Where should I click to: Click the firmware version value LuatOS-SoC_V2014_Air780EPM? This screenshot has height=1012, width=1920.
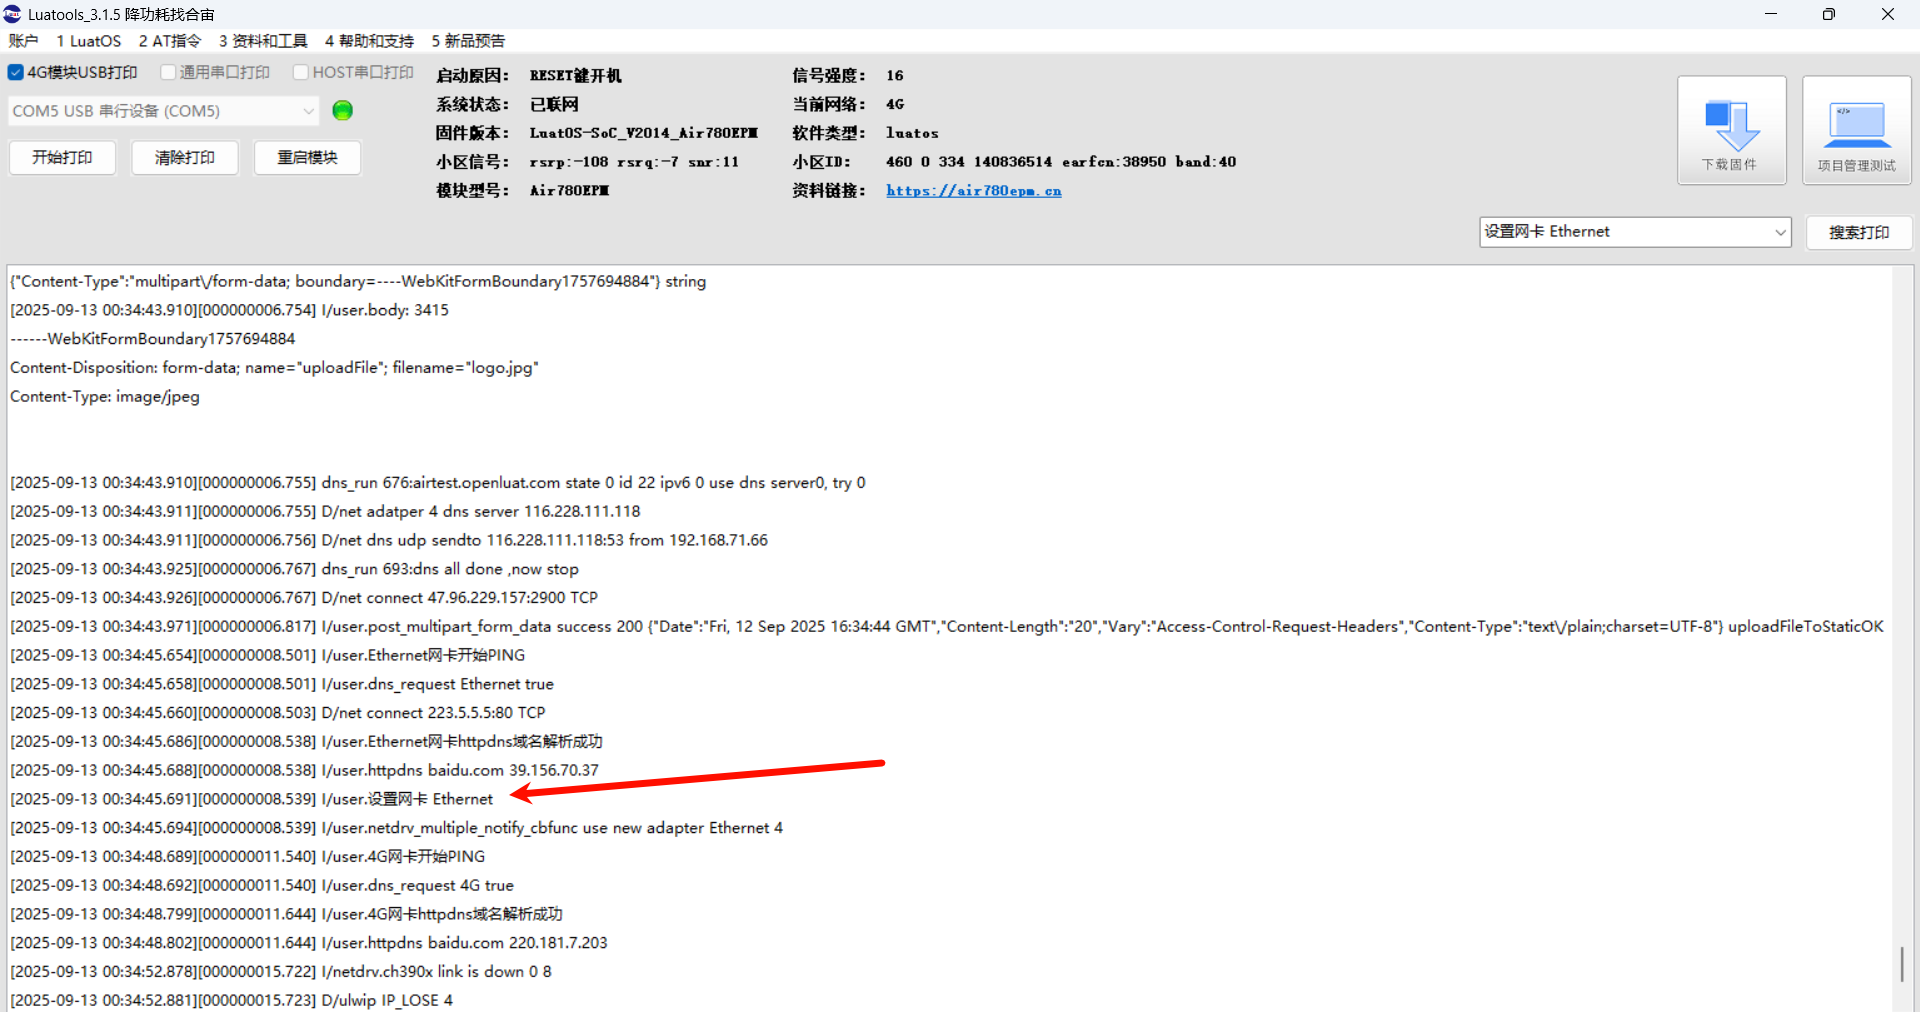[643, 133]
